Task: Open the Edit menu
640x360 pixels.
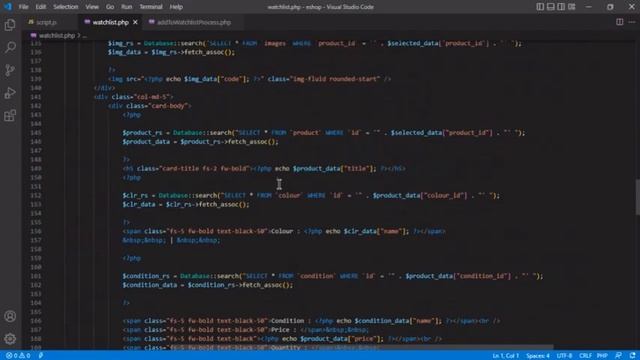Action: click(40, 7)
